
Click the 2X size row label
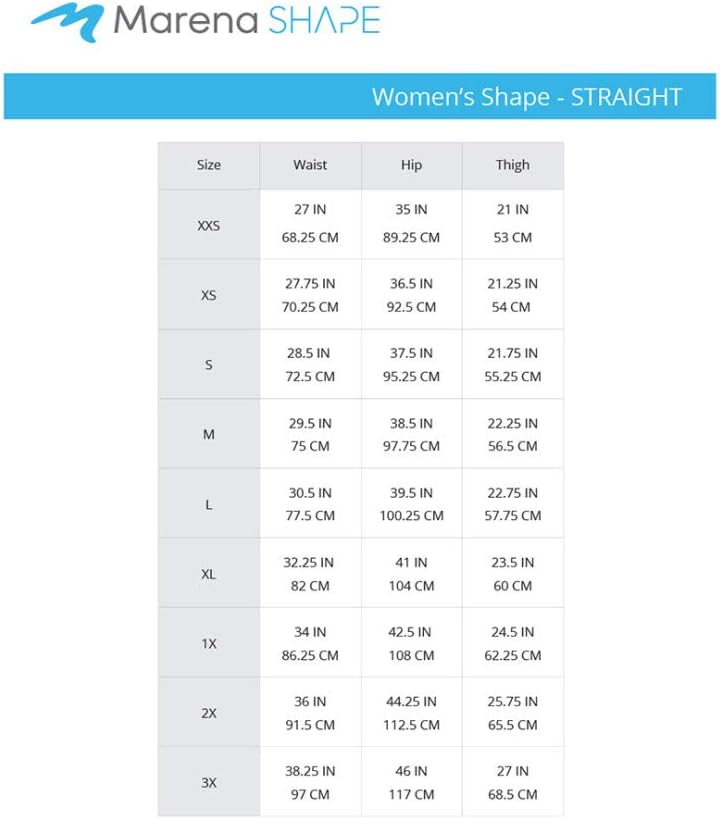209,714
